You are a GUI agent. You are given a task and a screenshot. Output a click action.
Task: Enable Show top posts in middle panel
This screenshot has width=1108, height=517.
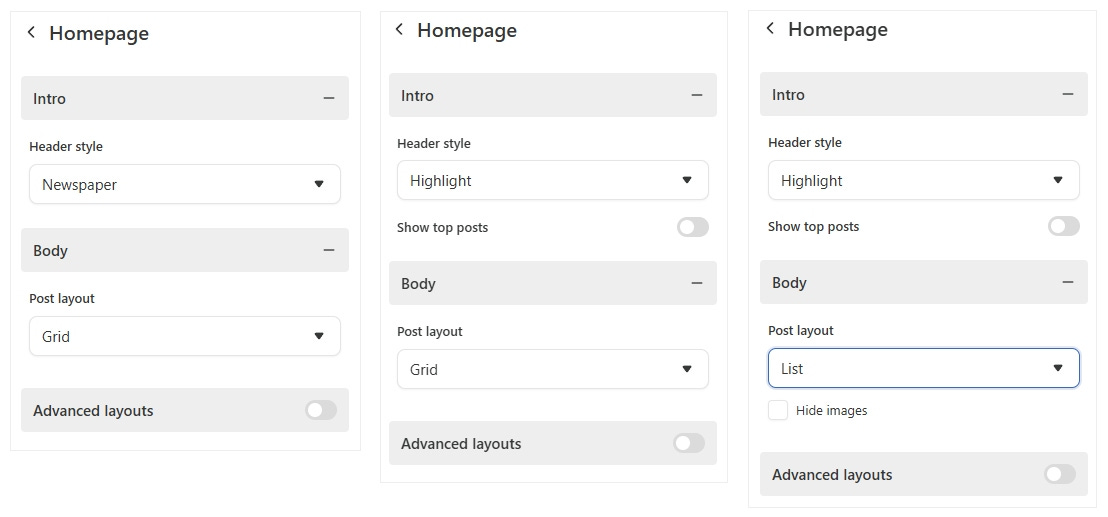tap(692, 227)
